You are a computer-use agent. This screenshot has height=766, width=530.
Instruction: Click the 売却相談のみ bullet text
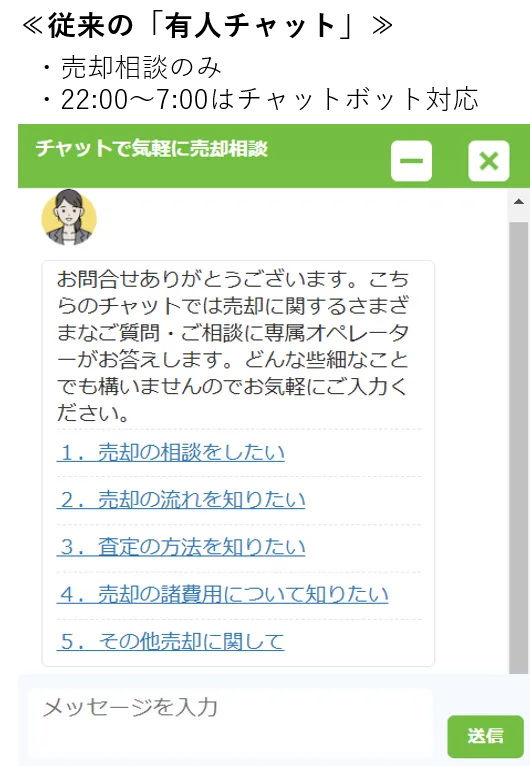coord(141,67)
